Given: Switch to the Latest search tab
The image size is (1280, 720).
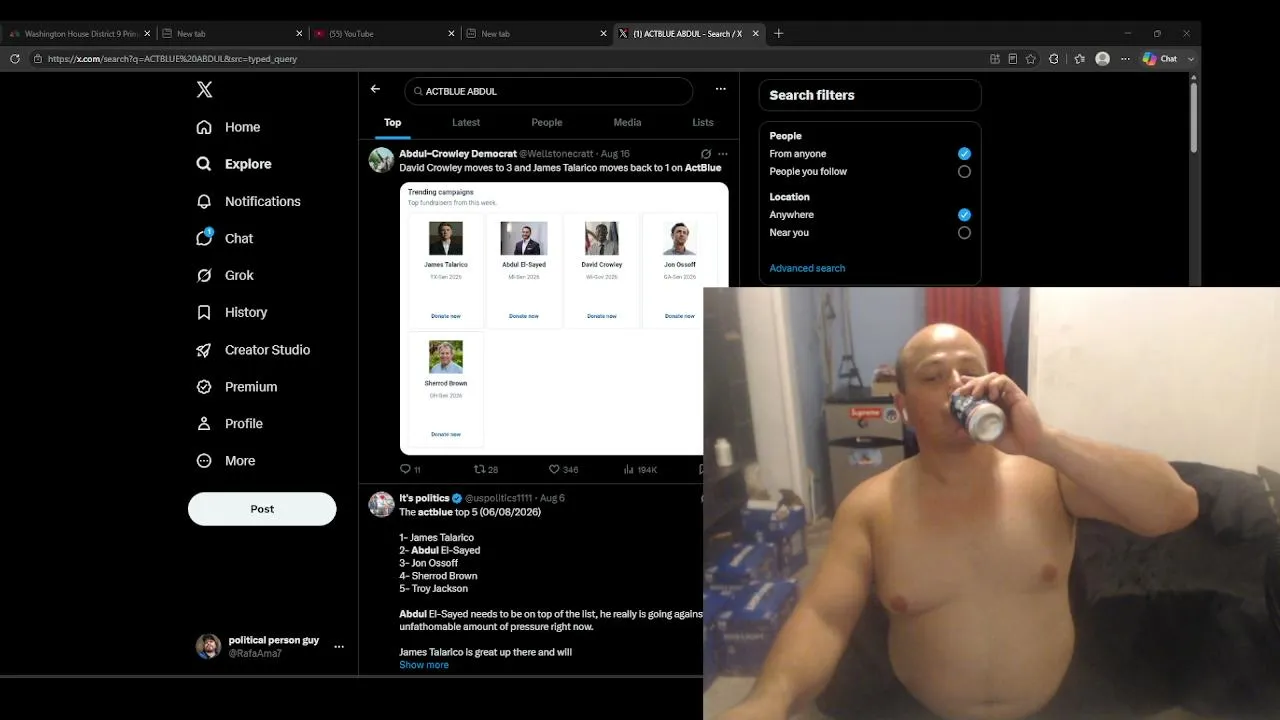Looking at the screenshot, I should coord(466,123).
